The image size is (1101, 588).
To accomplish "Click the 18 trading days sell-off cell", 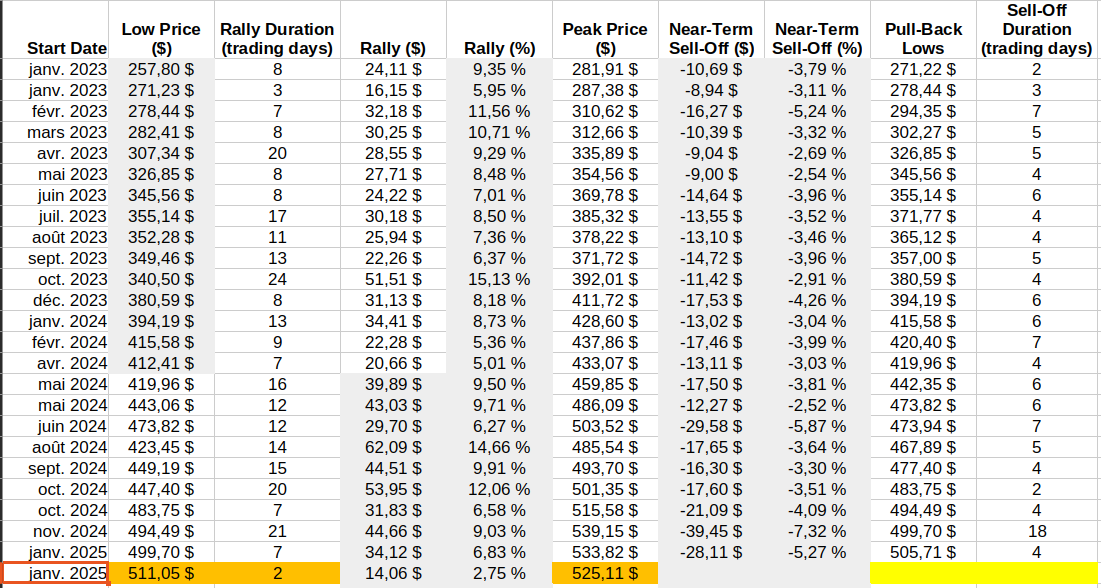I will [x=1037, y=531].
